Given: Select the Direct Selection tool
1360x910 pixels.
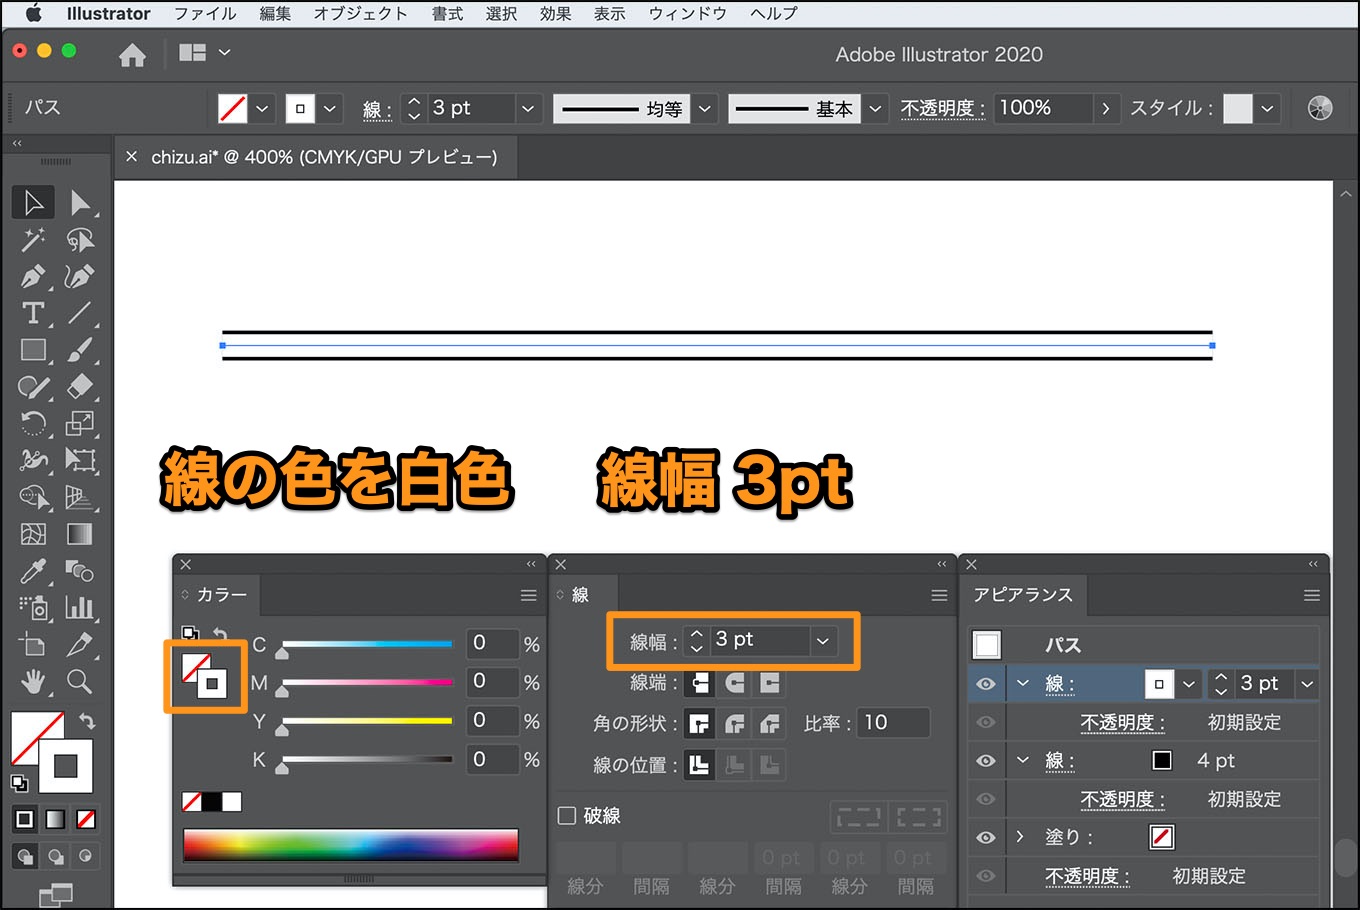Looking at the screenshot, I should pyautogui.click(x=80, y=202).
